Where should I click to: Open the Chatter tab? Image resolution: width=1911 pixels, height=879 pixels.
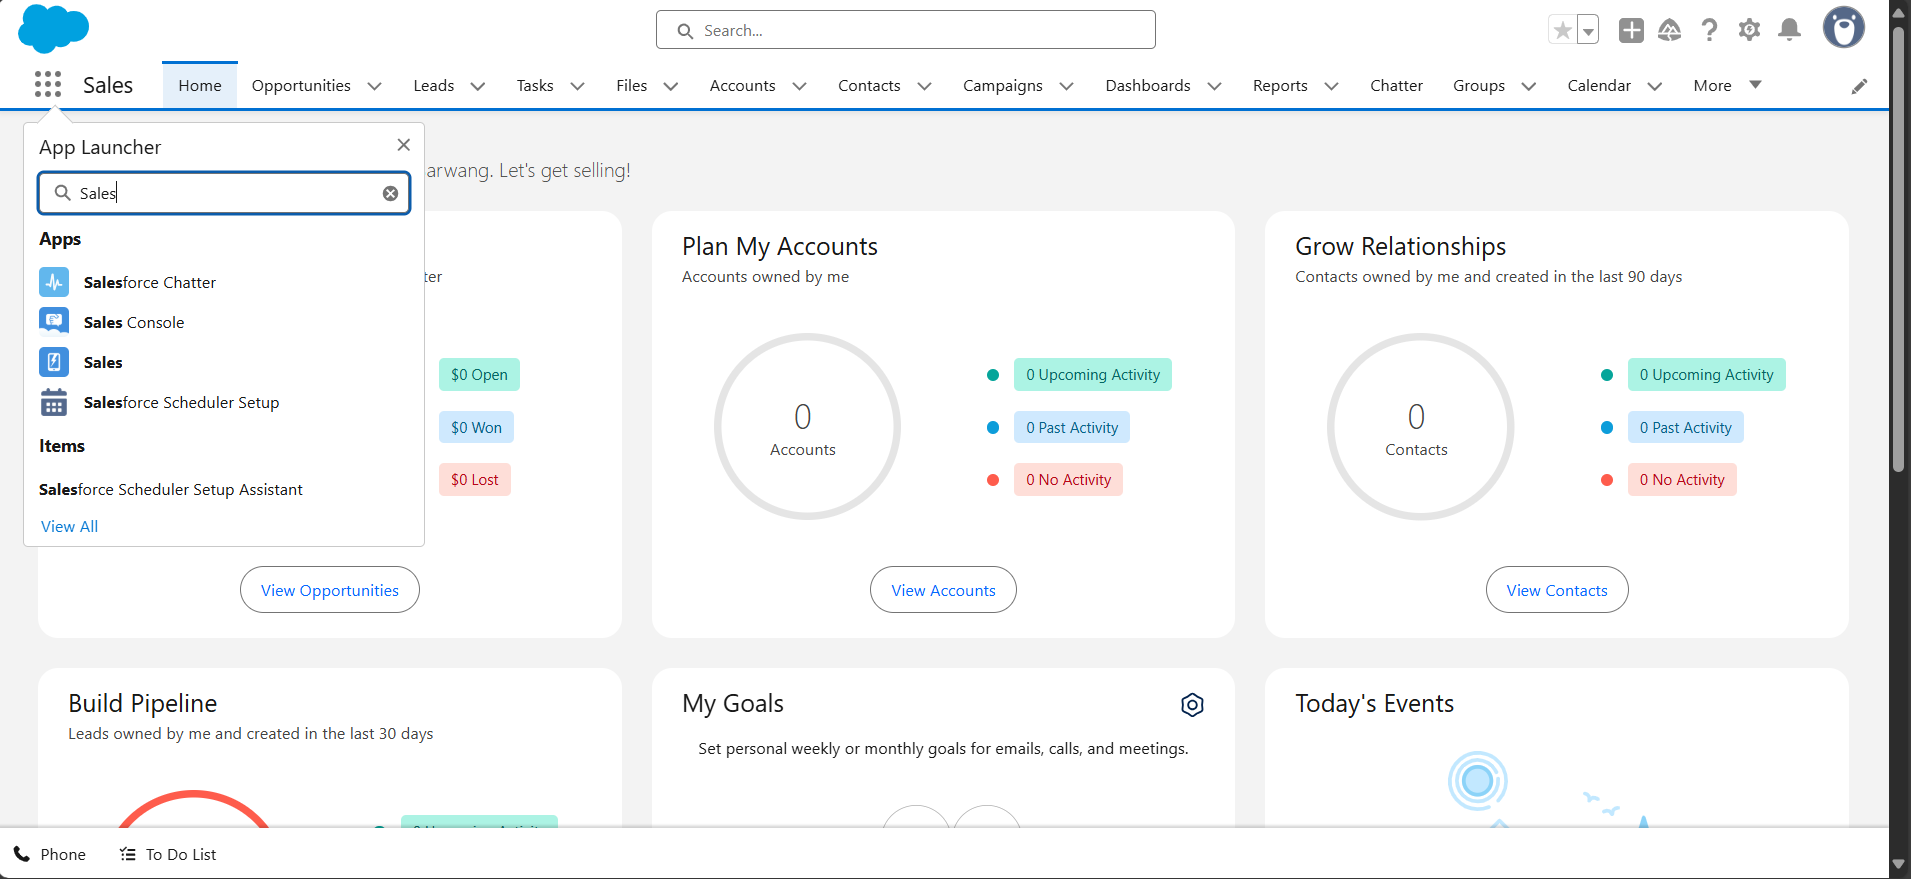(x=1396, y=85)
